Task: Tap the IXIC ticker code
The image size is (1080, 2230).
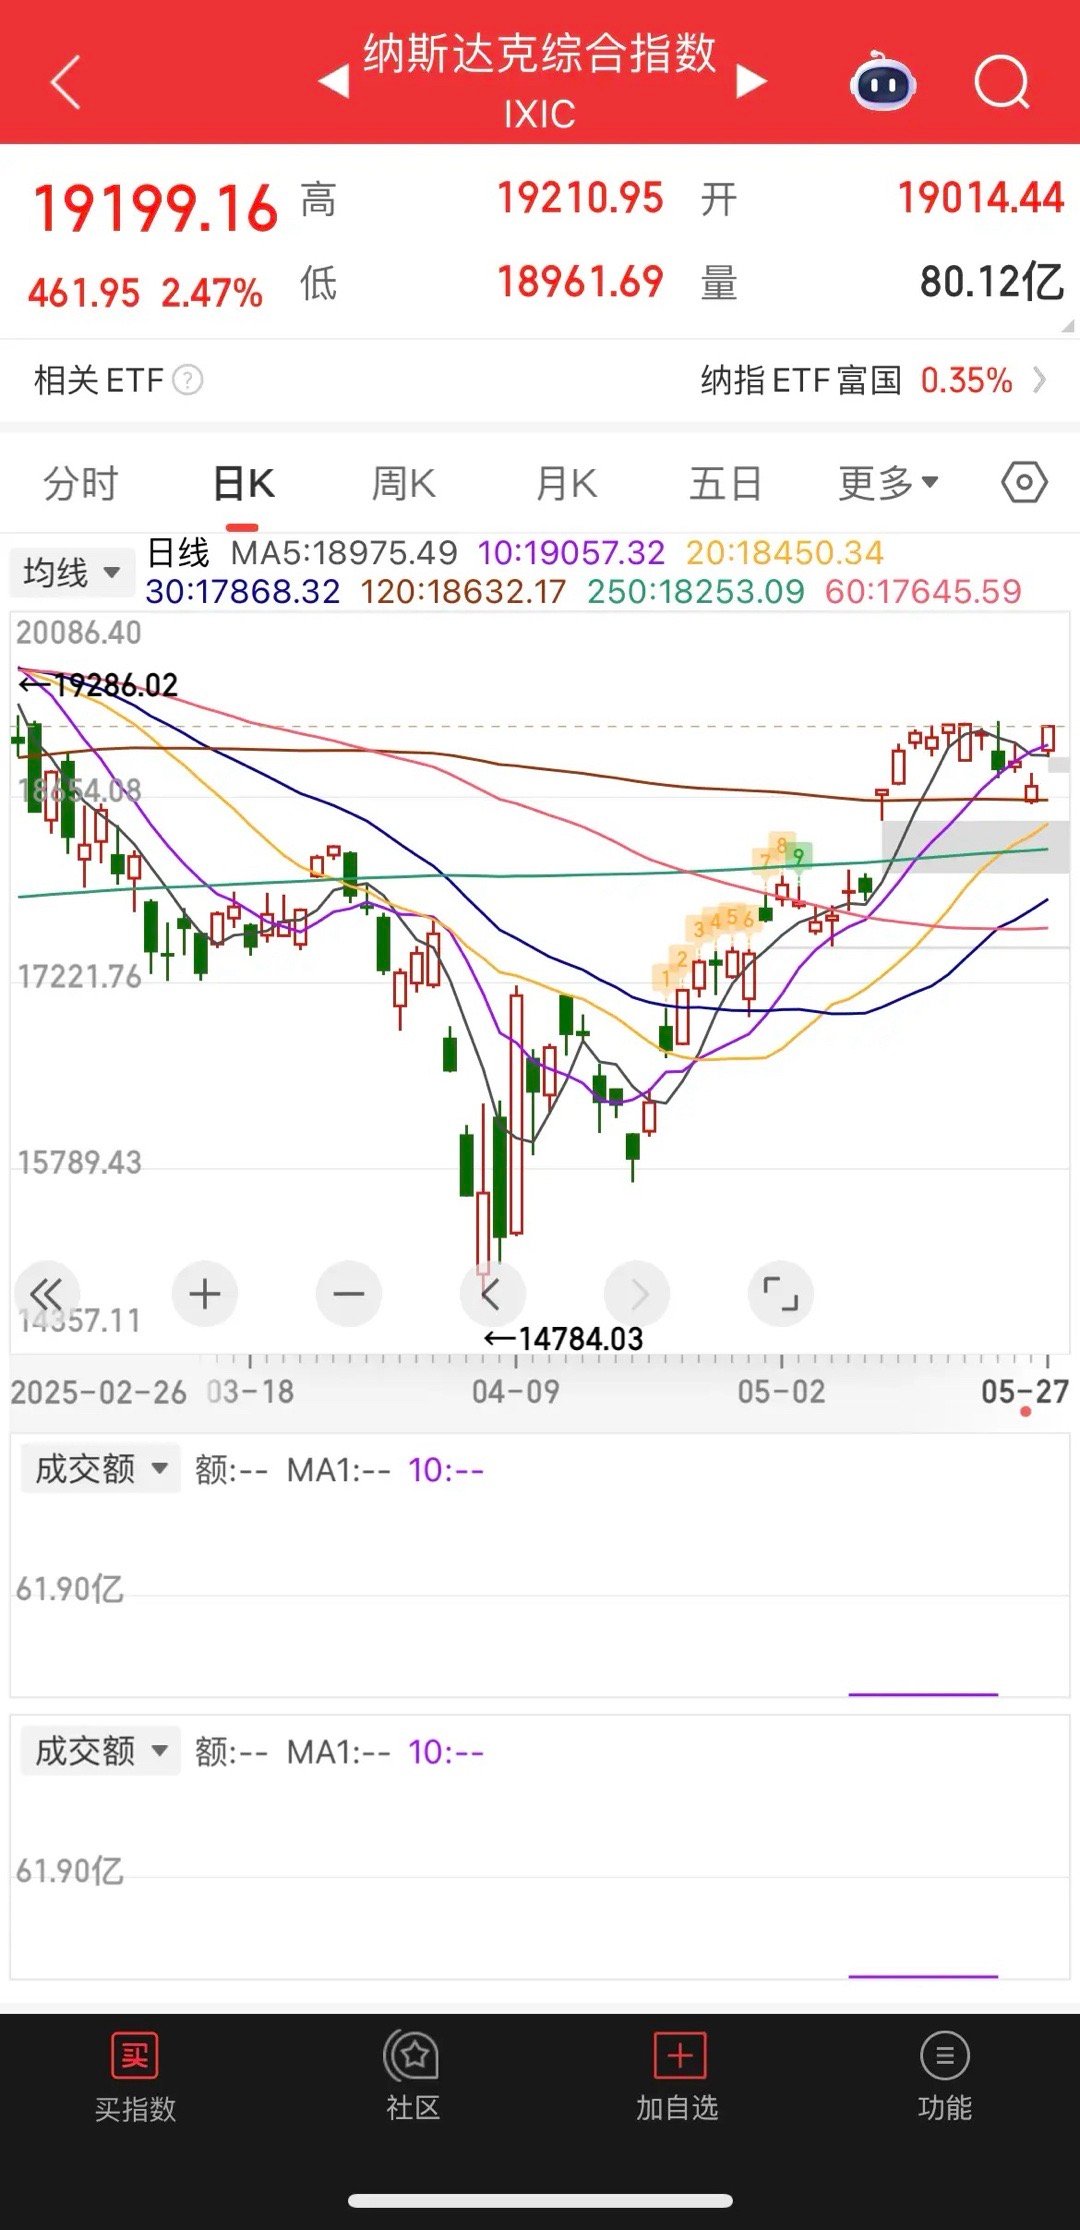Action: coord(540,114)
